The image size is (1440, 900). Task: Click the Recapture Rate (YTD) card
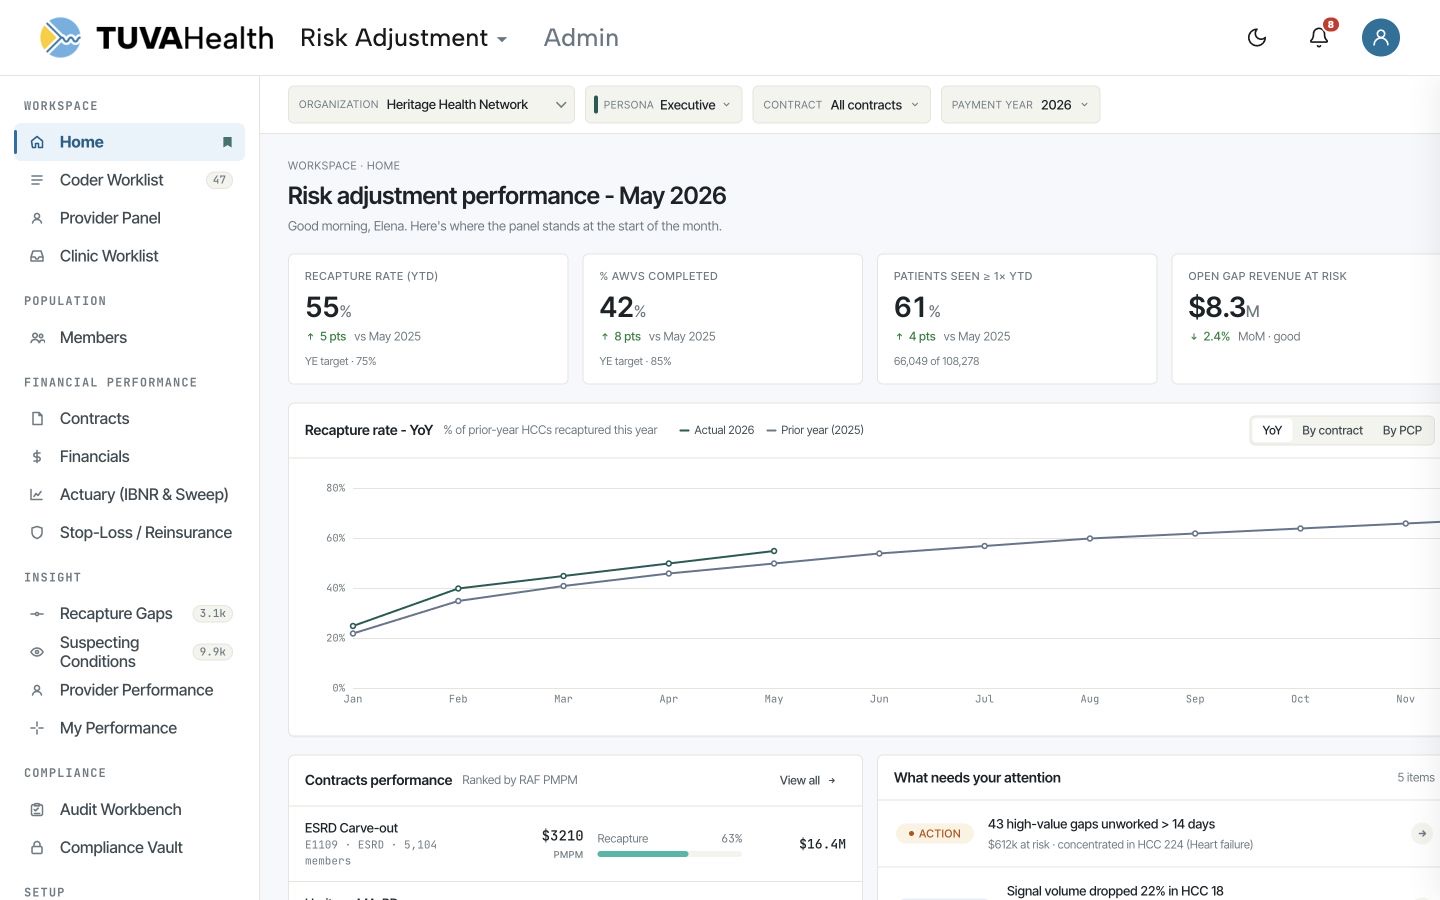pyautogui.click(x=428, y=319)
